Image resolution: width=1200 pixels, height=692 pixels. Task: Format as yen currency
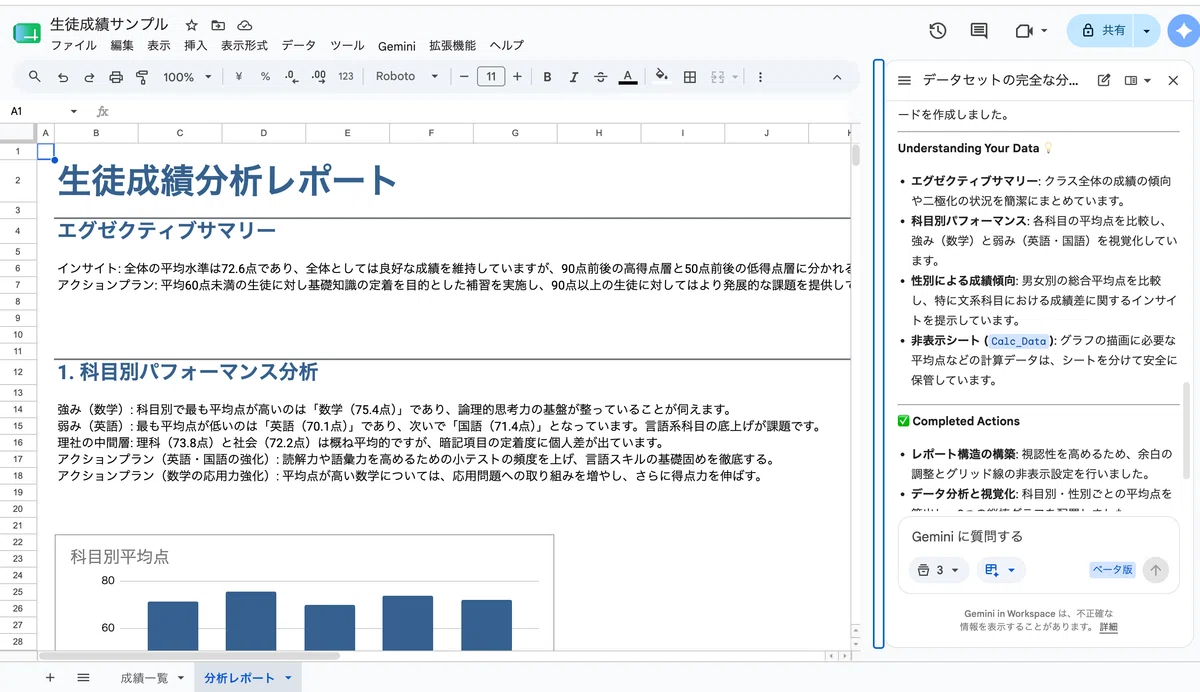point(239,77)
